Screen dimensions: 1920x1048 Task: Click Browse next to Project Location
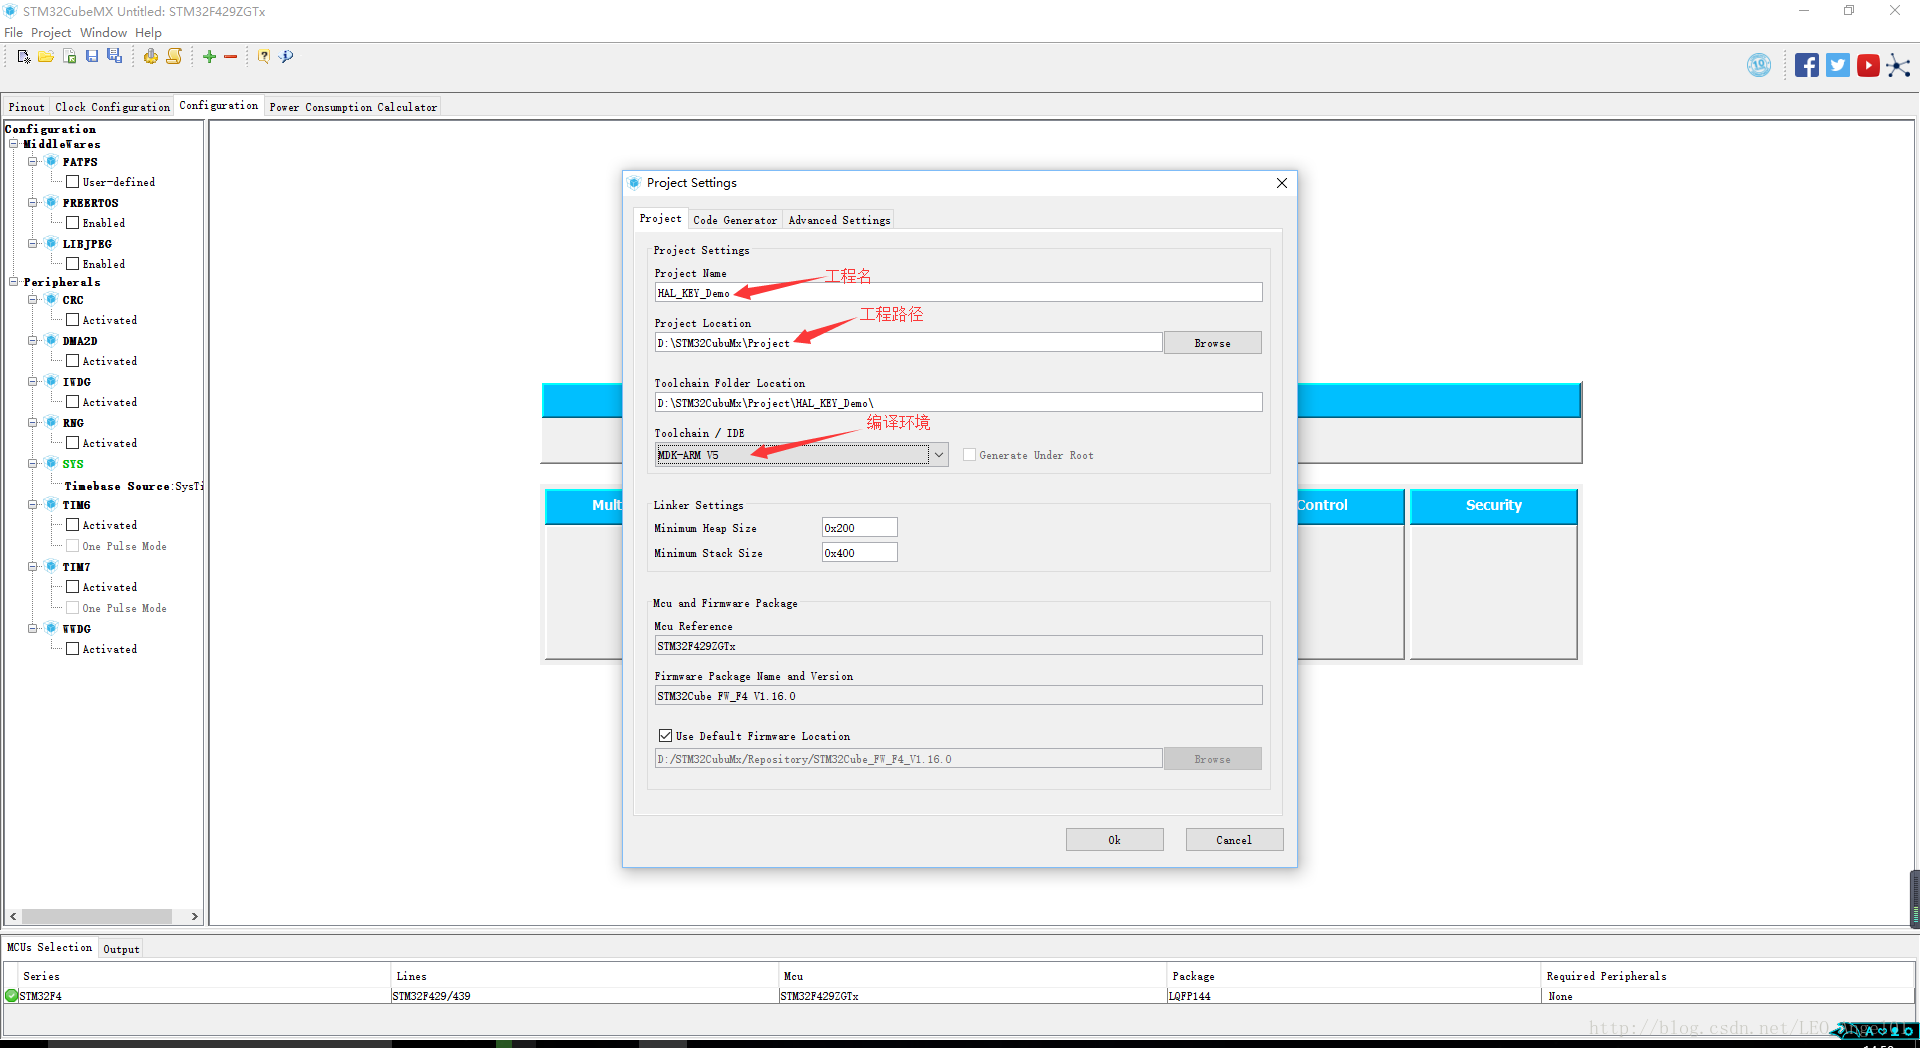(1212, 343)
